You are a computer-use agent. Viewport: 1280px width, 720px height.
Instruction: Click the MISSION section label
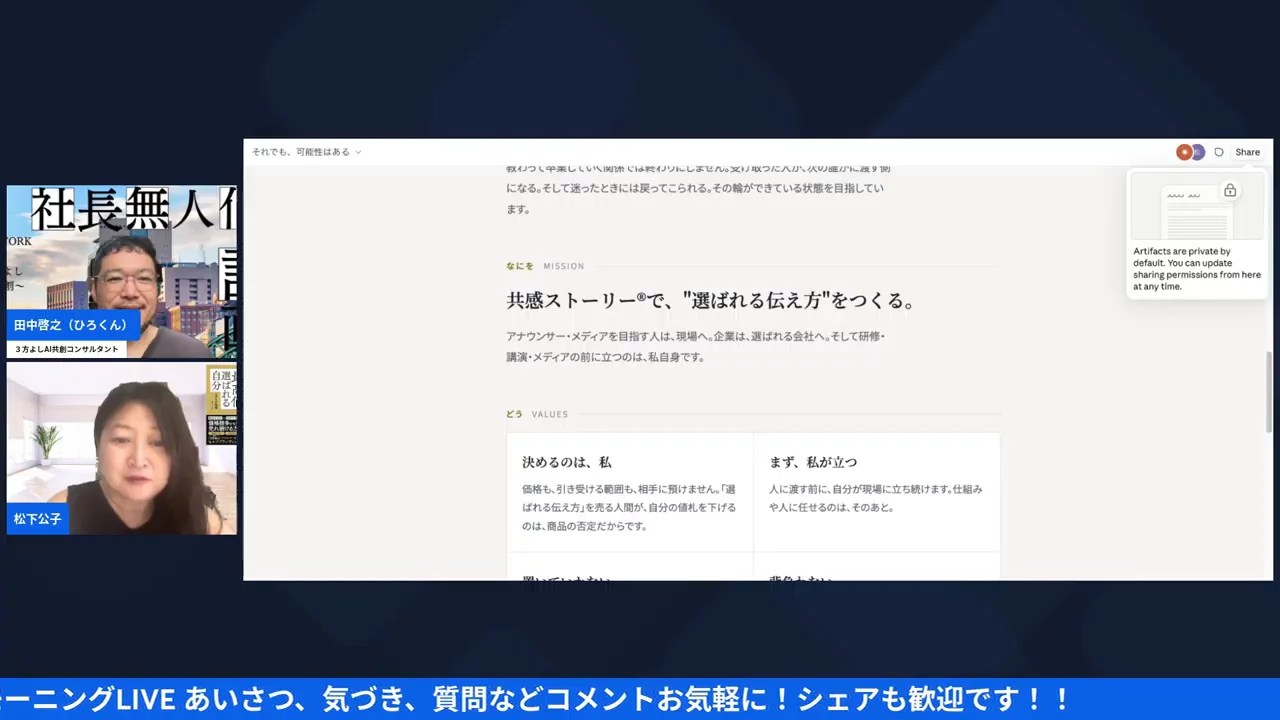[x=564, y=266]
